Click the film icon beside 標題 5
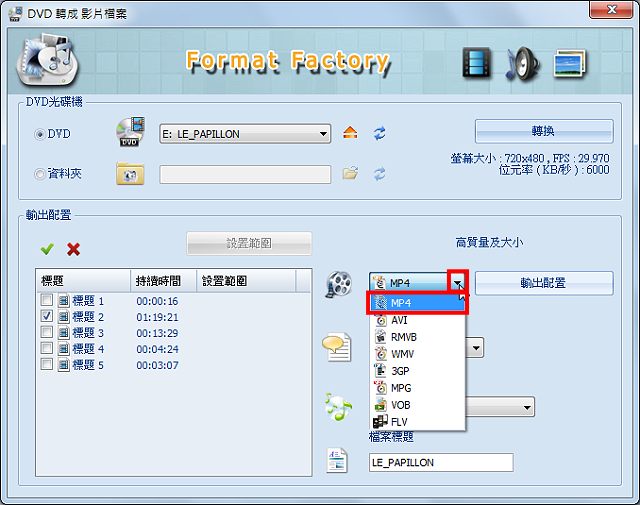Viewport: 640px width, 505px height. click(64, 365)
